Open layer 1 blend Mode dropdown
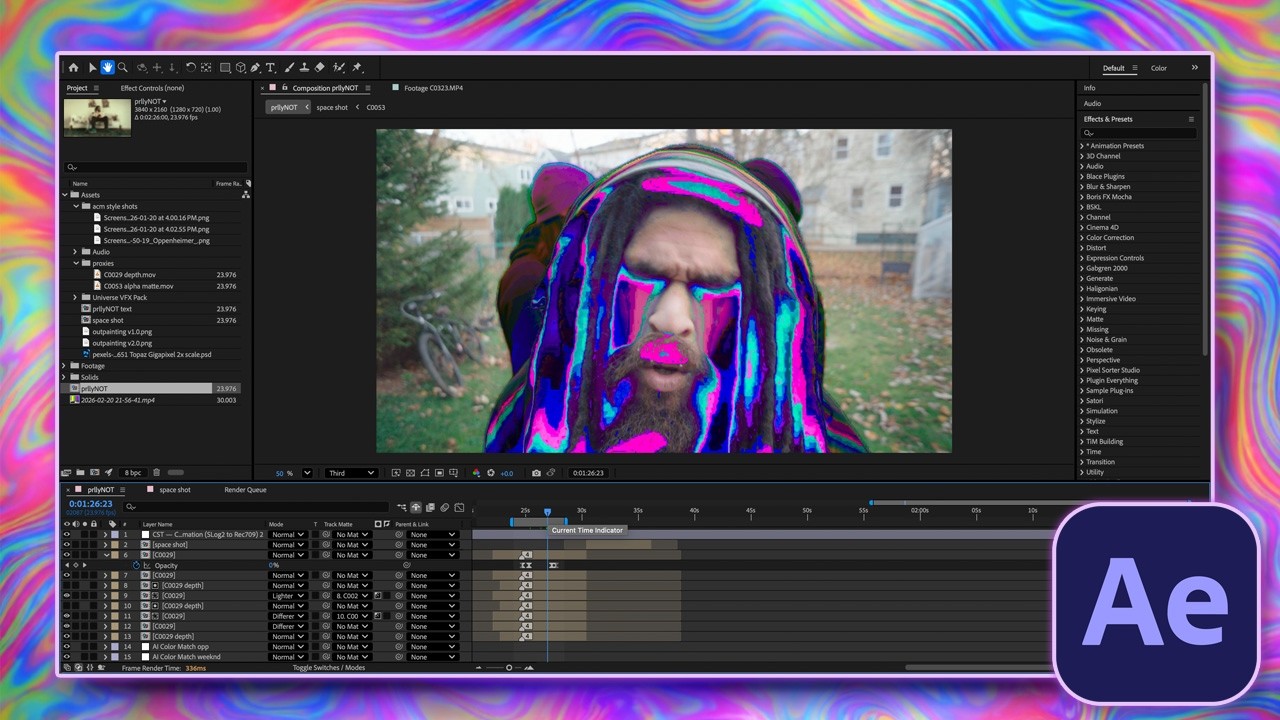Image resolution: width=1280 pixels, height=720 pixels. click(288, 535)
